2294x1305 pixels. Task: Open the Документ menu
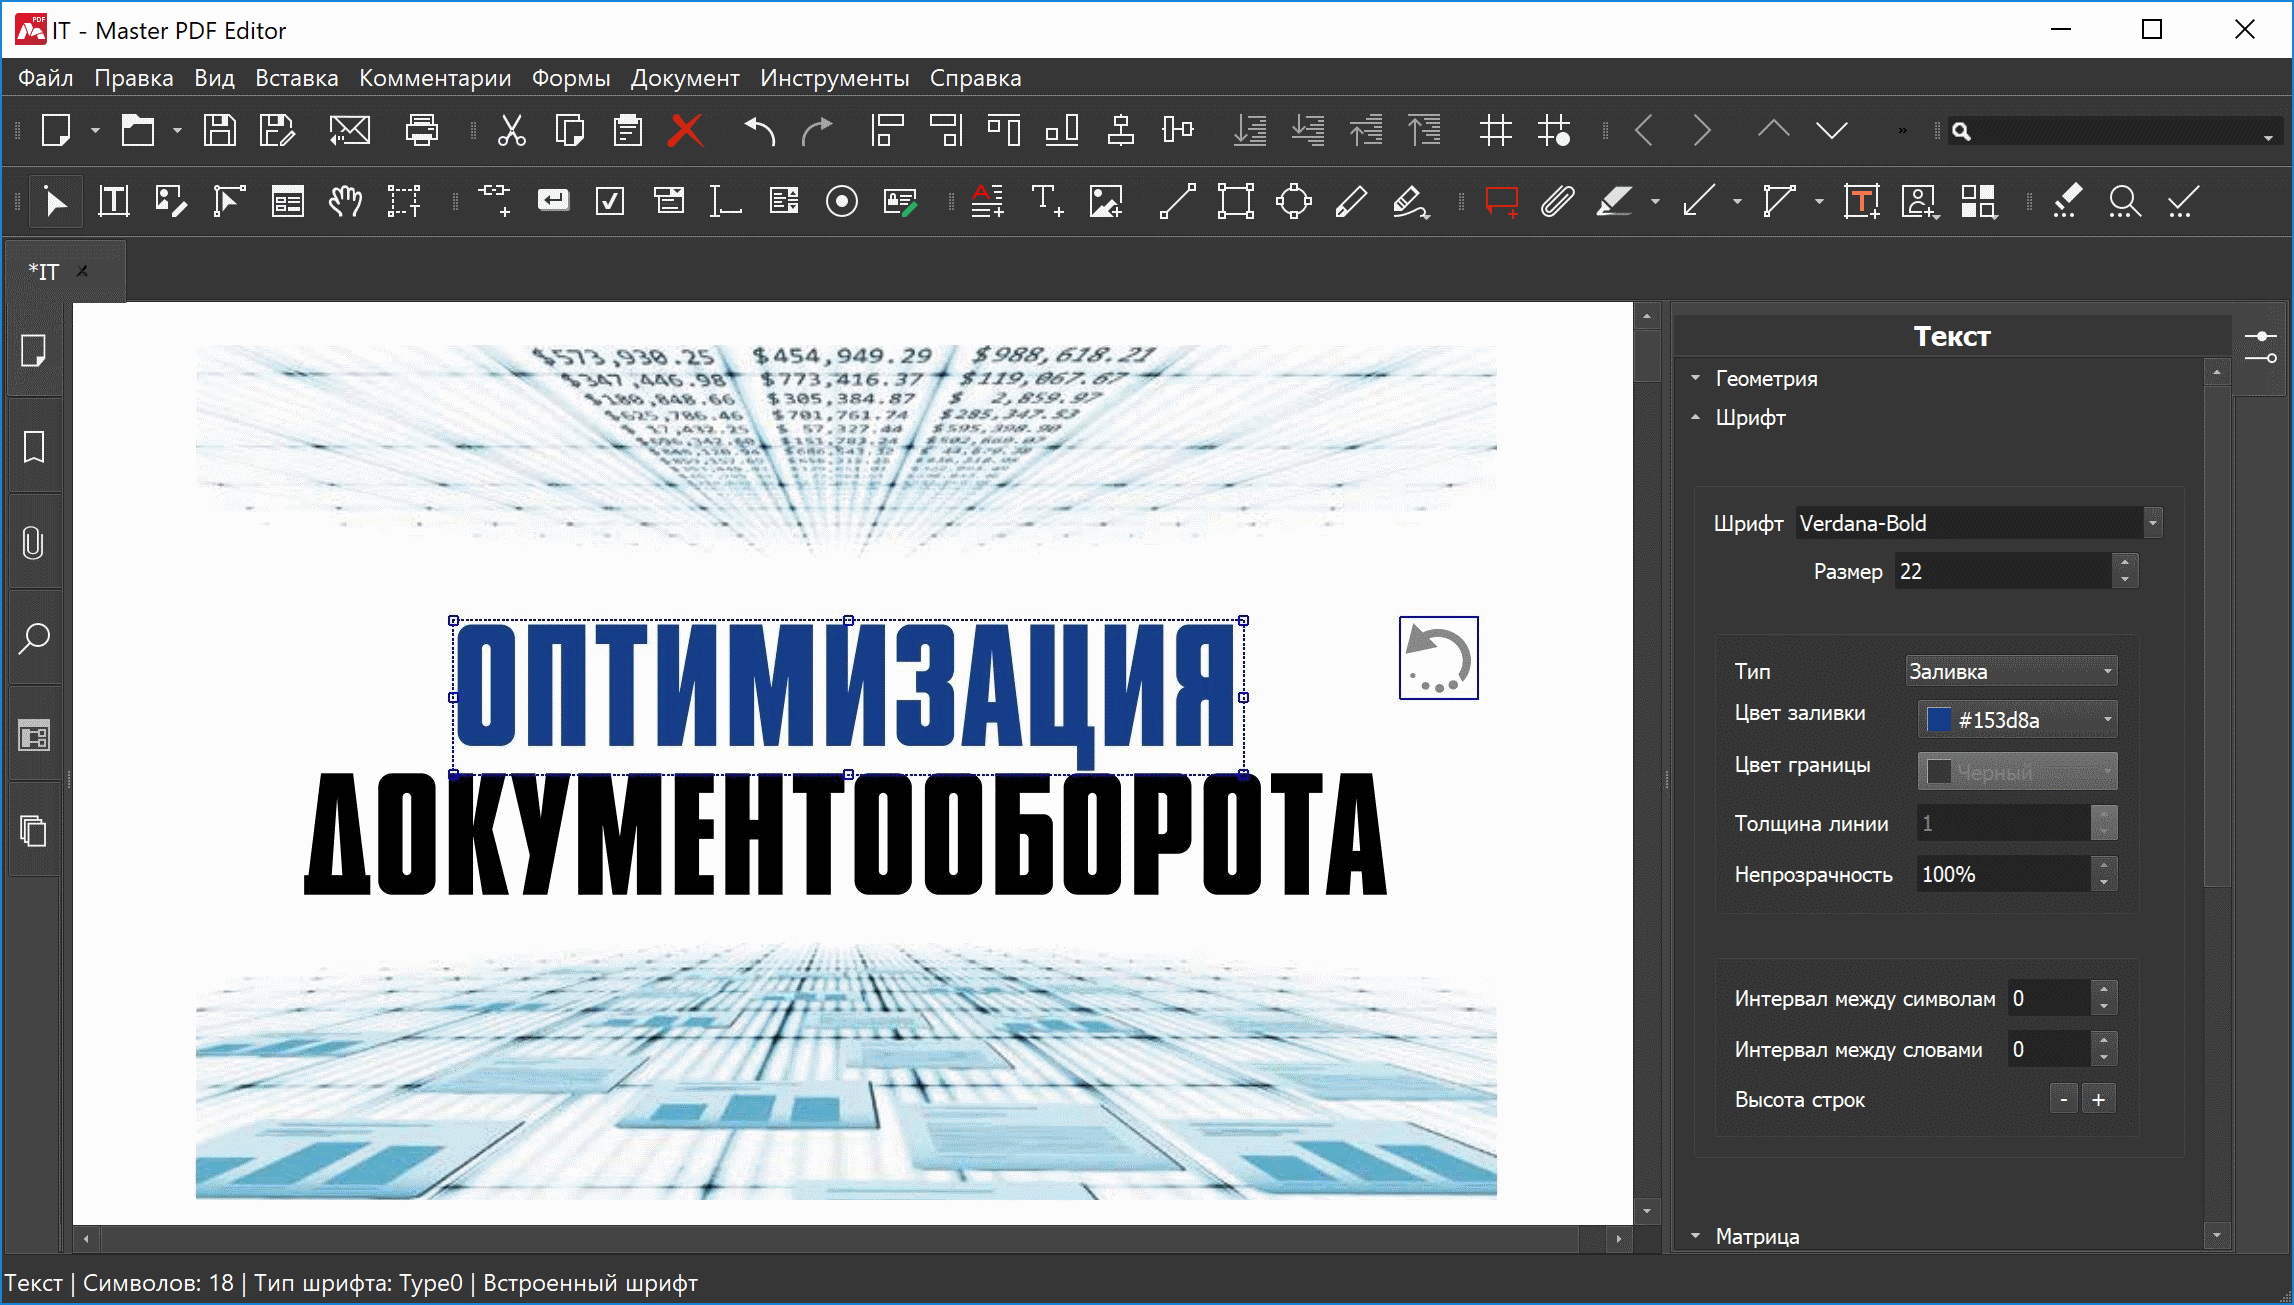[685, 78]
